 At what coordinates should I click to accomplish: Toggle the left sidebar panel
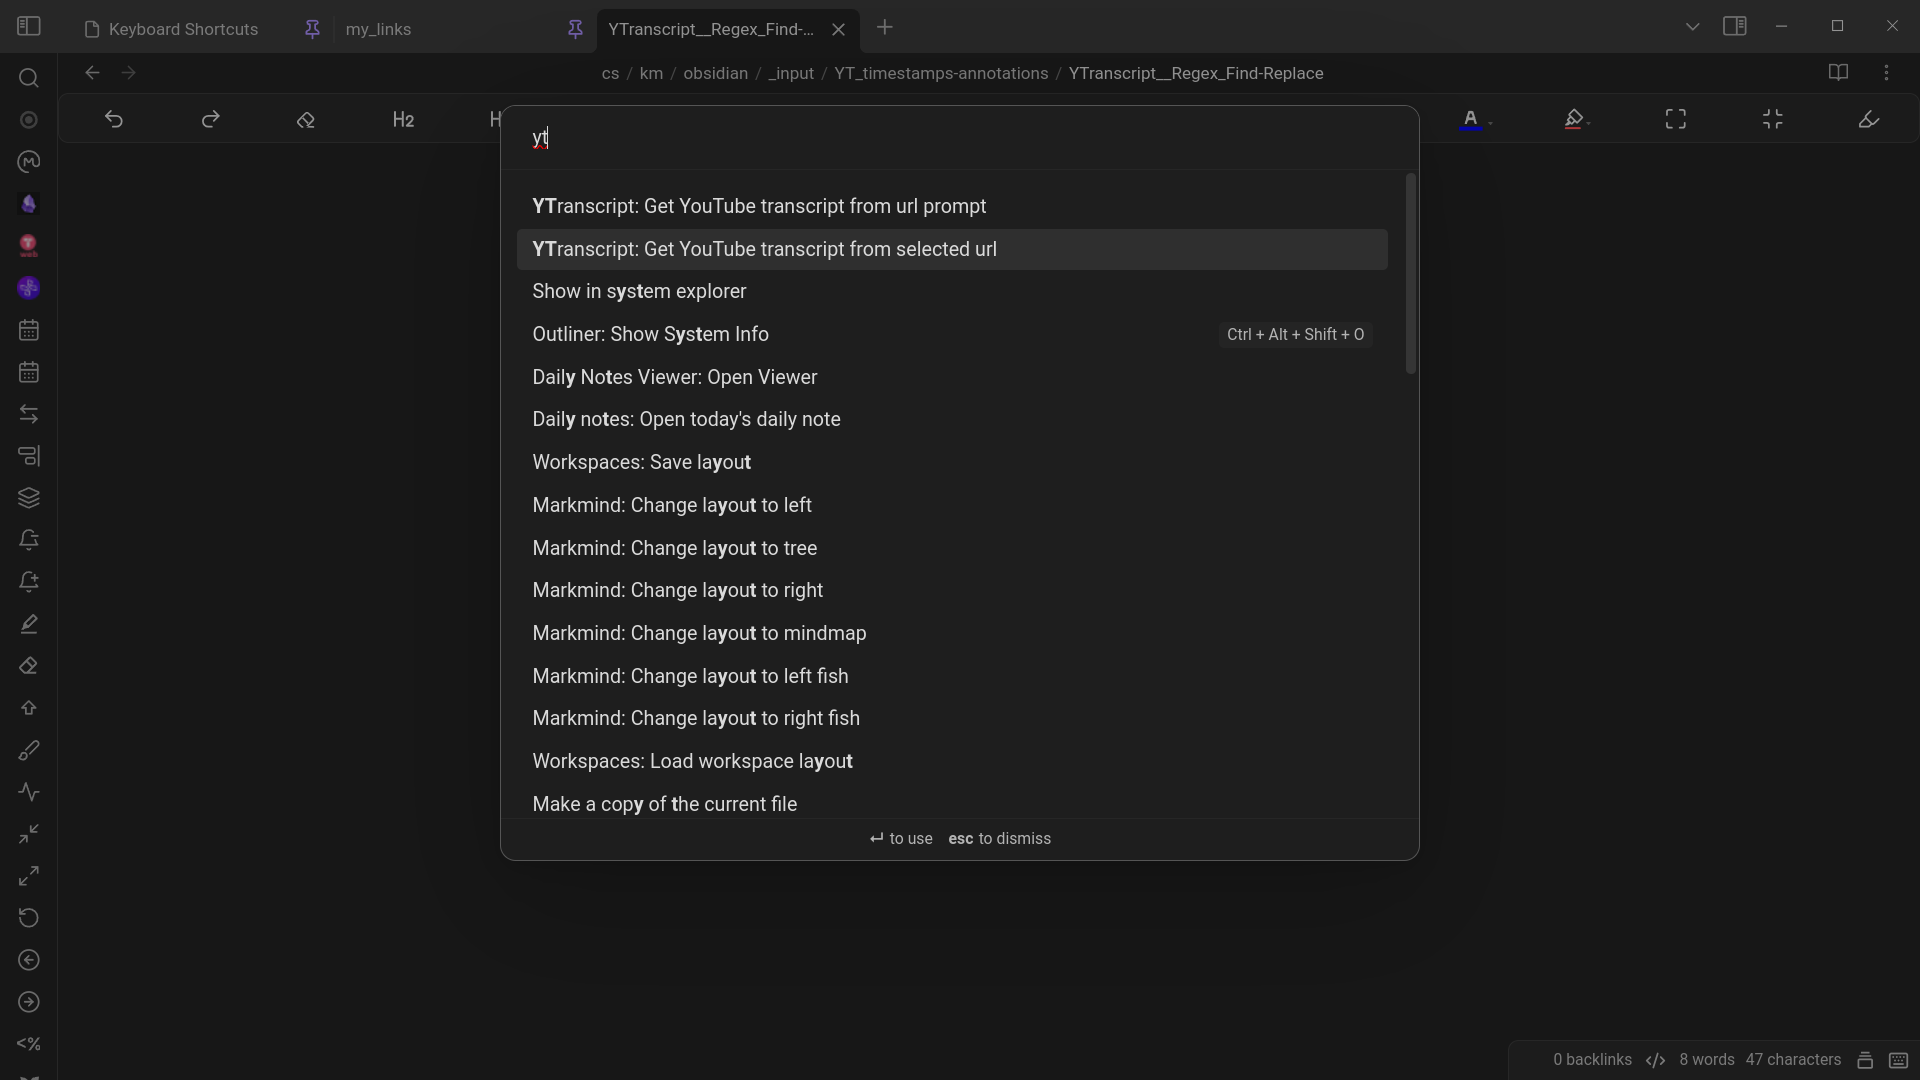[29, 27]
